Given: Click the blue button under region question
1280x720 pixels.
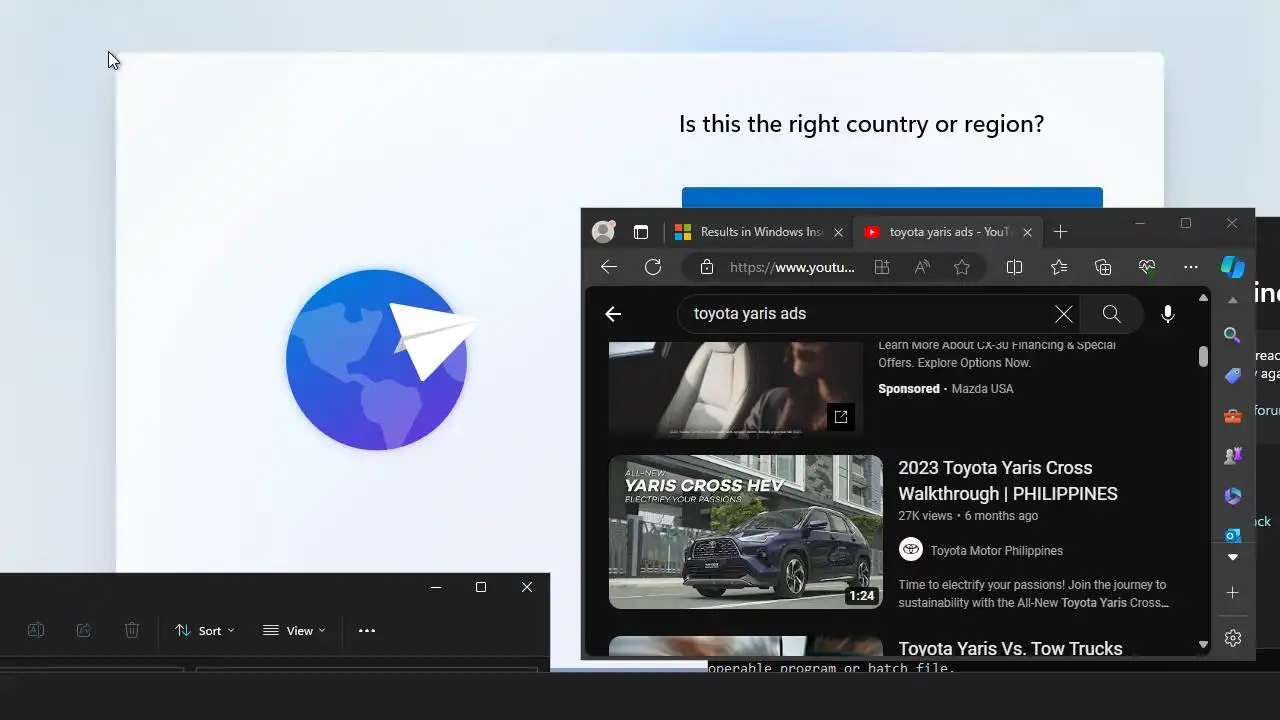Looking at the screenshot, I should (892, 198).
